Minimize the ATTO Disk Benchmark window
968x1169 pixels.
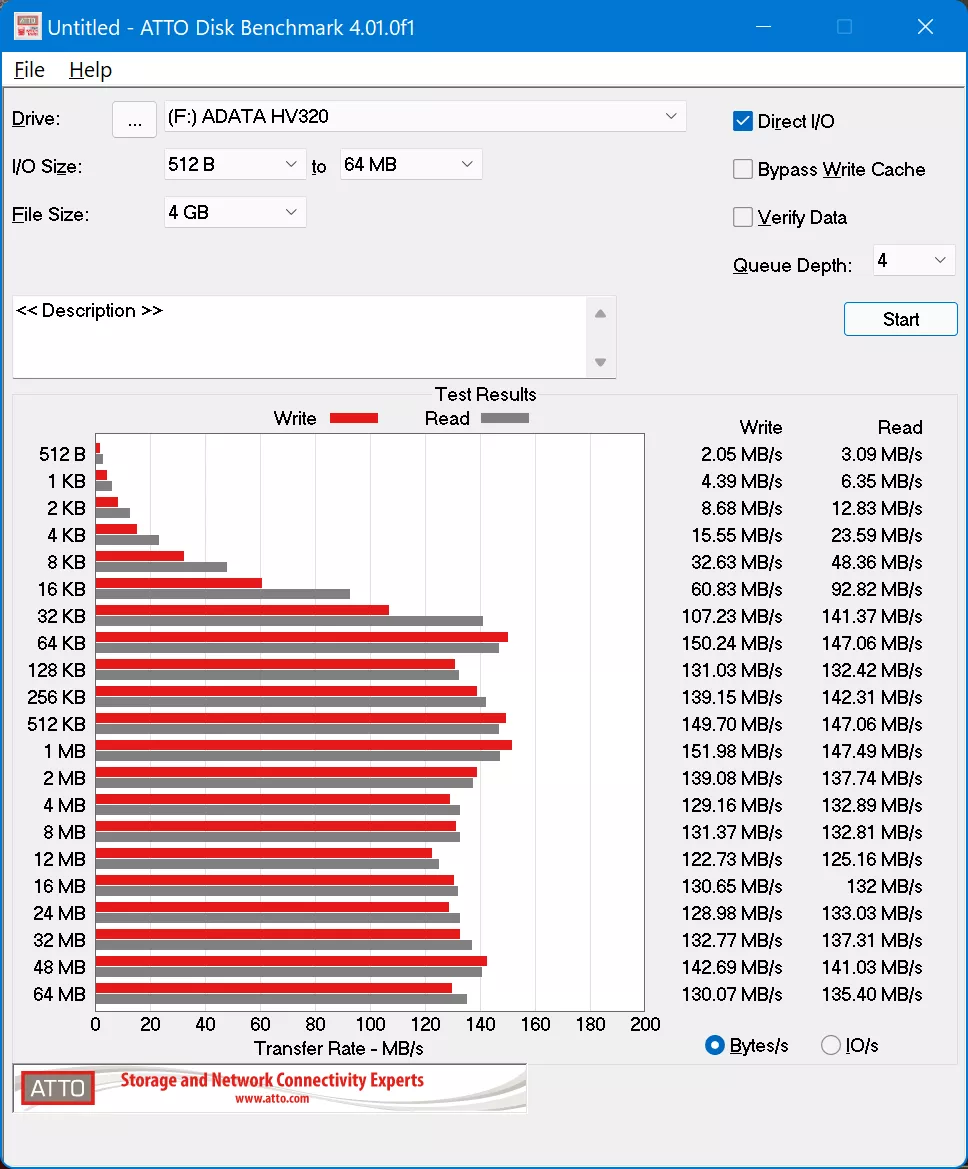tap(763, 27)
